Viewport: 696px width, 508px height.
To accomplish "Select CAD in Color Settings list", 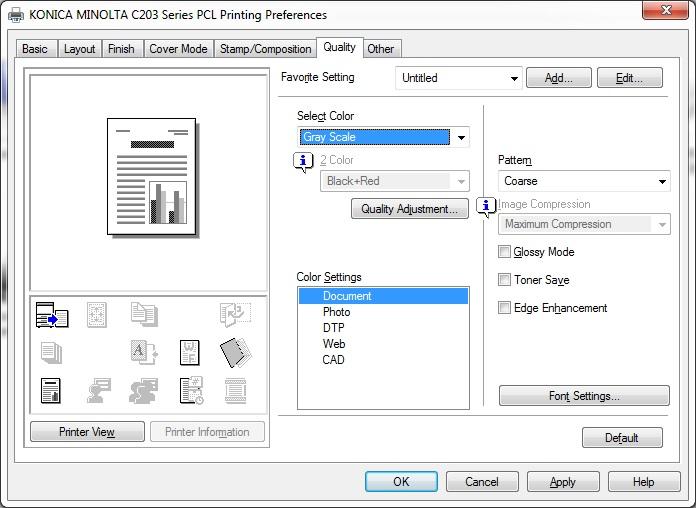I will click(x=383, y=360).
